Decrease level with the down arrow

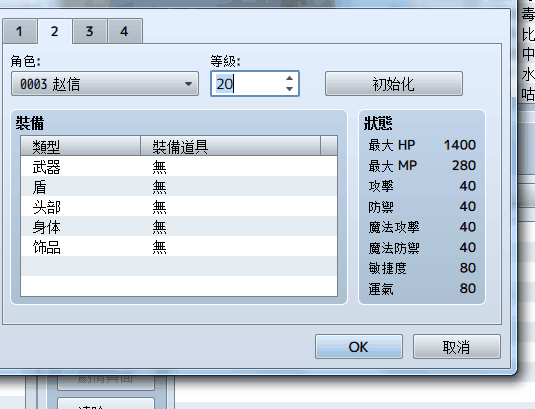[289, 89]
